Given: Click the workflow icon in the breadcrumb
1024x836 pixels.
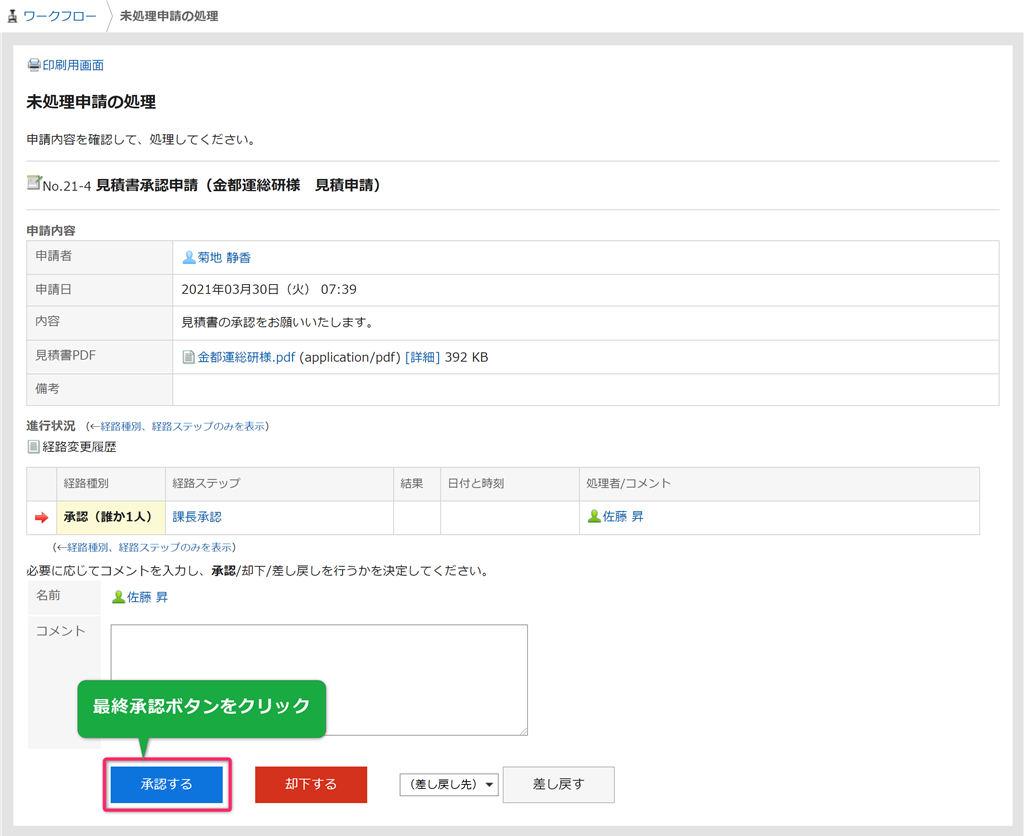Looking at the screenshot, I should pyautogui.click(x=12, y=16).
